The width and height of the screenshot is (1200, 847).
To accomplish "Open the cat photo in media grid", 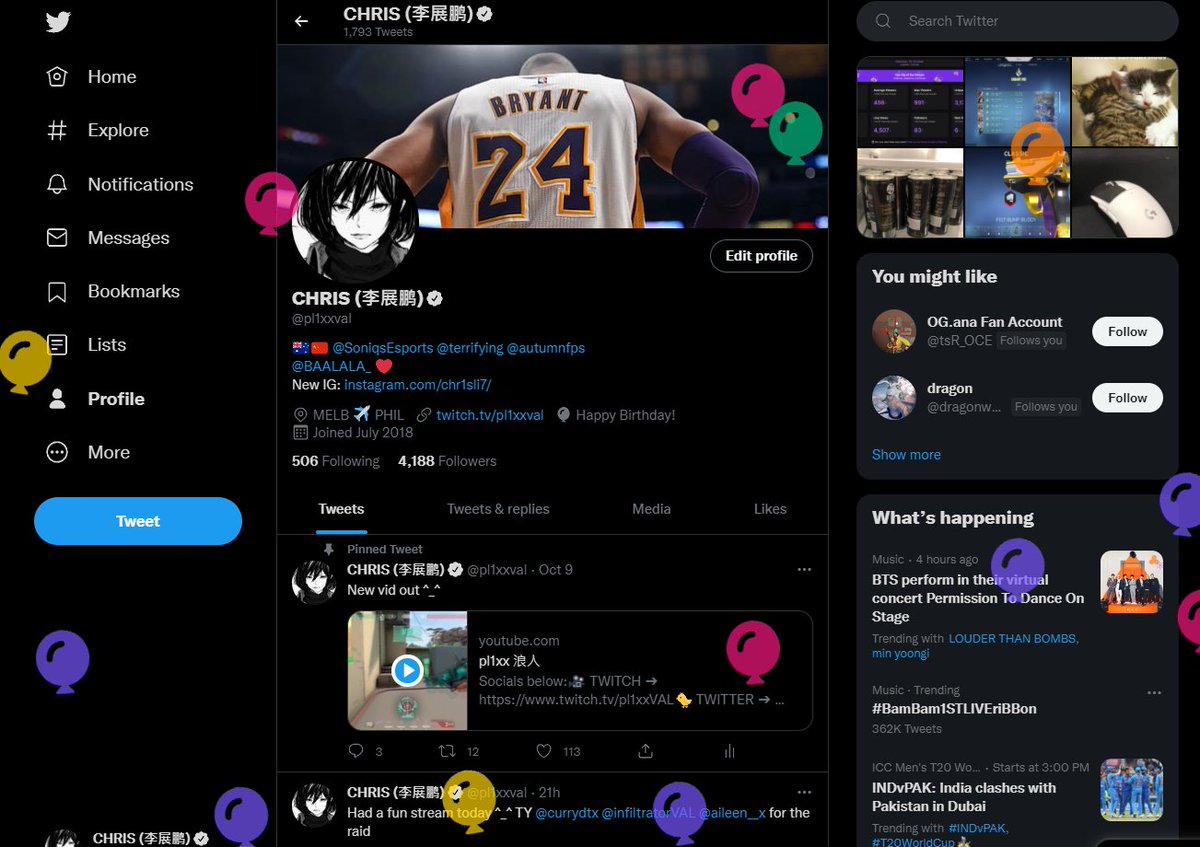I will [1125, 101].
